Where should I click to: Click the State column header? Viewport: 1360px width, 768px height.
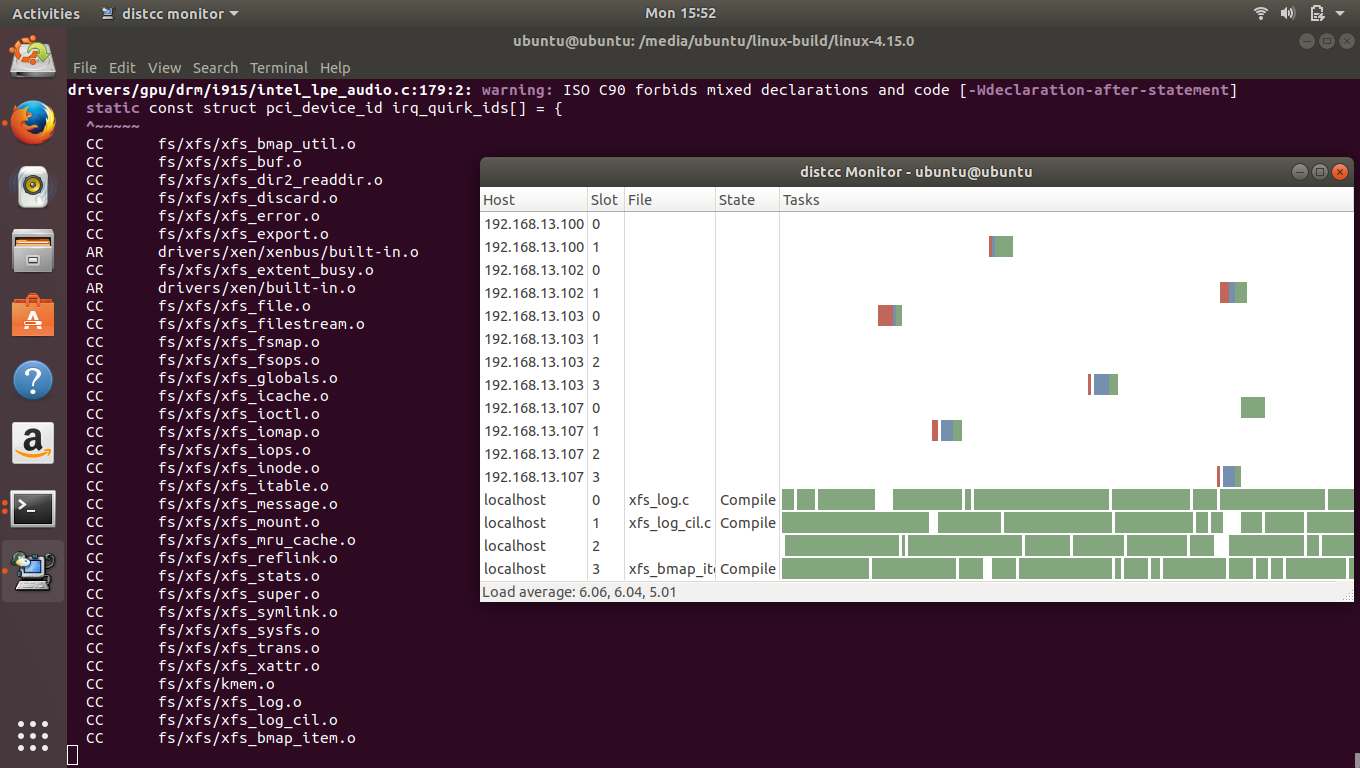[x=747, y=200]
